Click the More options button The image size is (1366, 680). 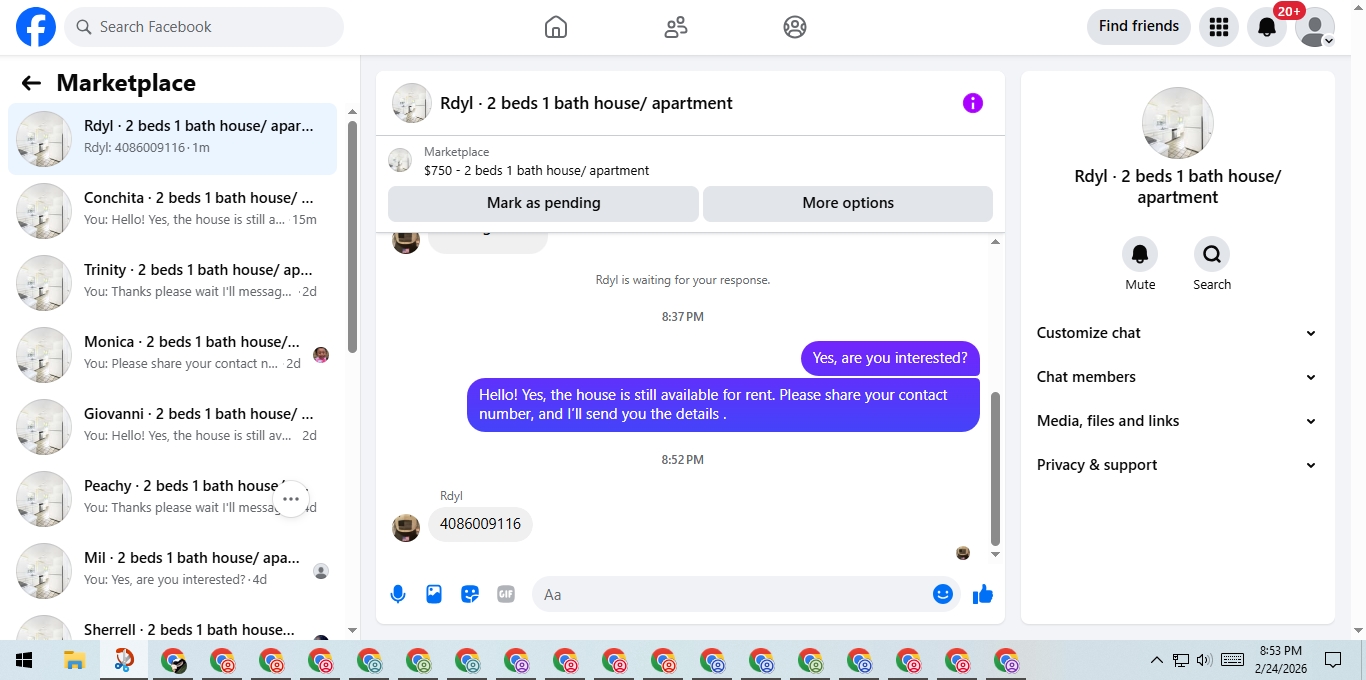pyautogui.click(x=848, y=203)
